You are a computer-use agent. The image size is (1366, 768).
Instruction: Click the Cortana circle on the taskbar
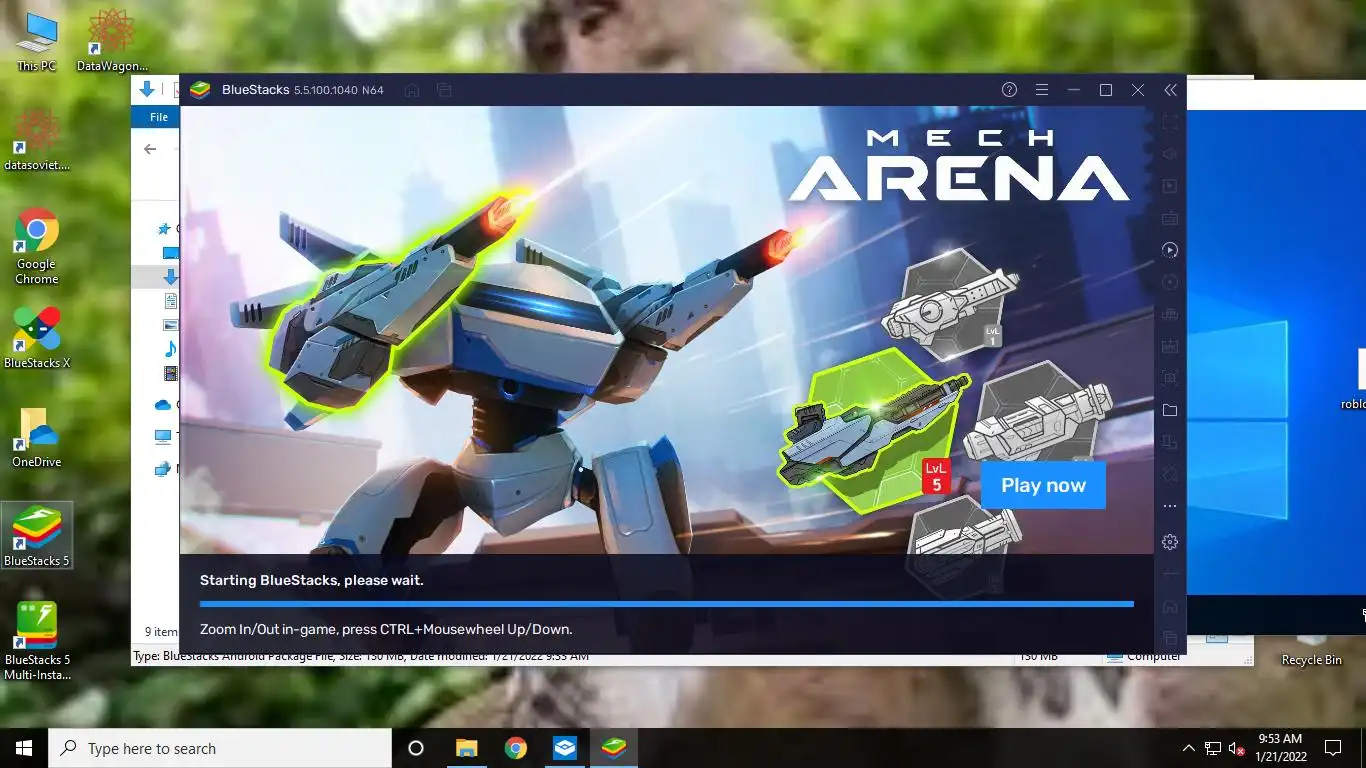click(x=416, y=748)
